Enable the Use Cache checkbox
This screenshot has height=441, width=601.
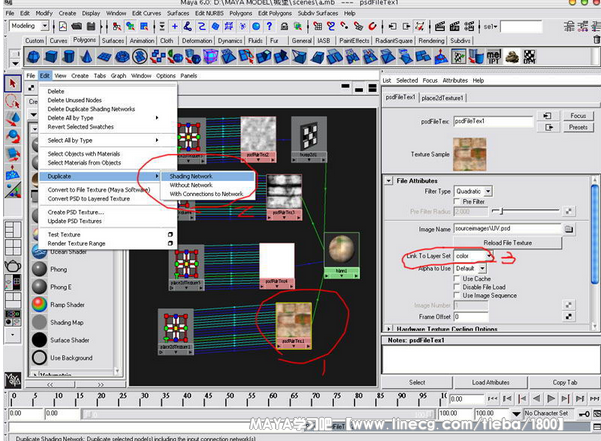(457, 278)
